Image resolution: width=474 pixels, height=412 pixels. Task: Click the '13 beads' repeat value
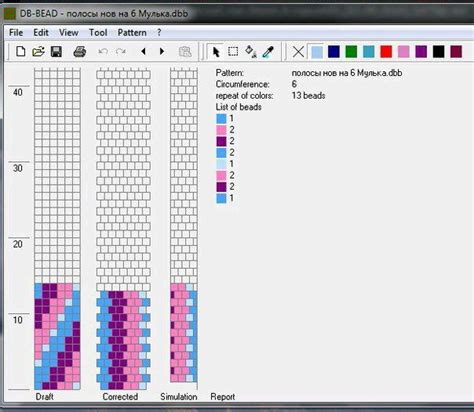(x=308, y=96)
